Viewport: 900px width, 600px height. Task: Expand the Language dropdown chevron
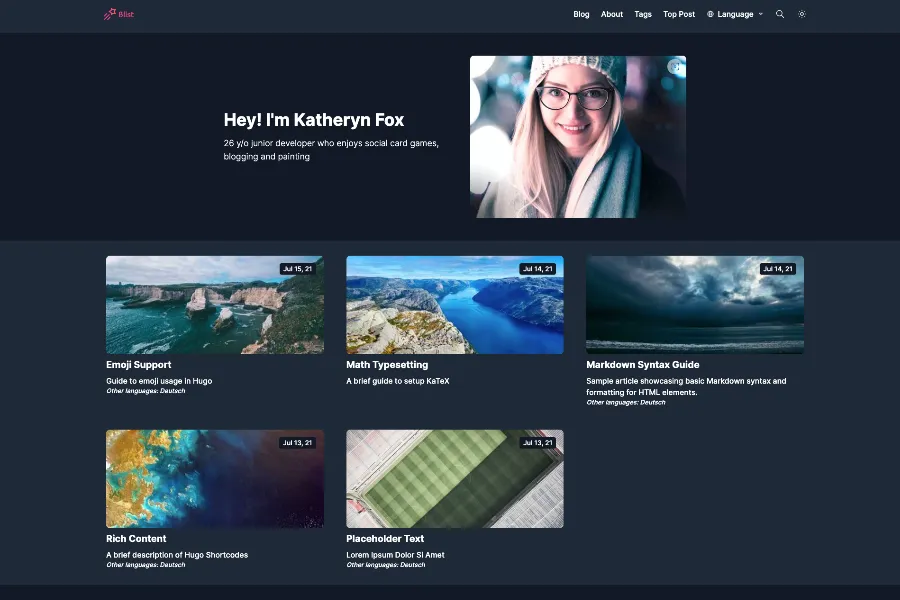[x=761, y=14]
